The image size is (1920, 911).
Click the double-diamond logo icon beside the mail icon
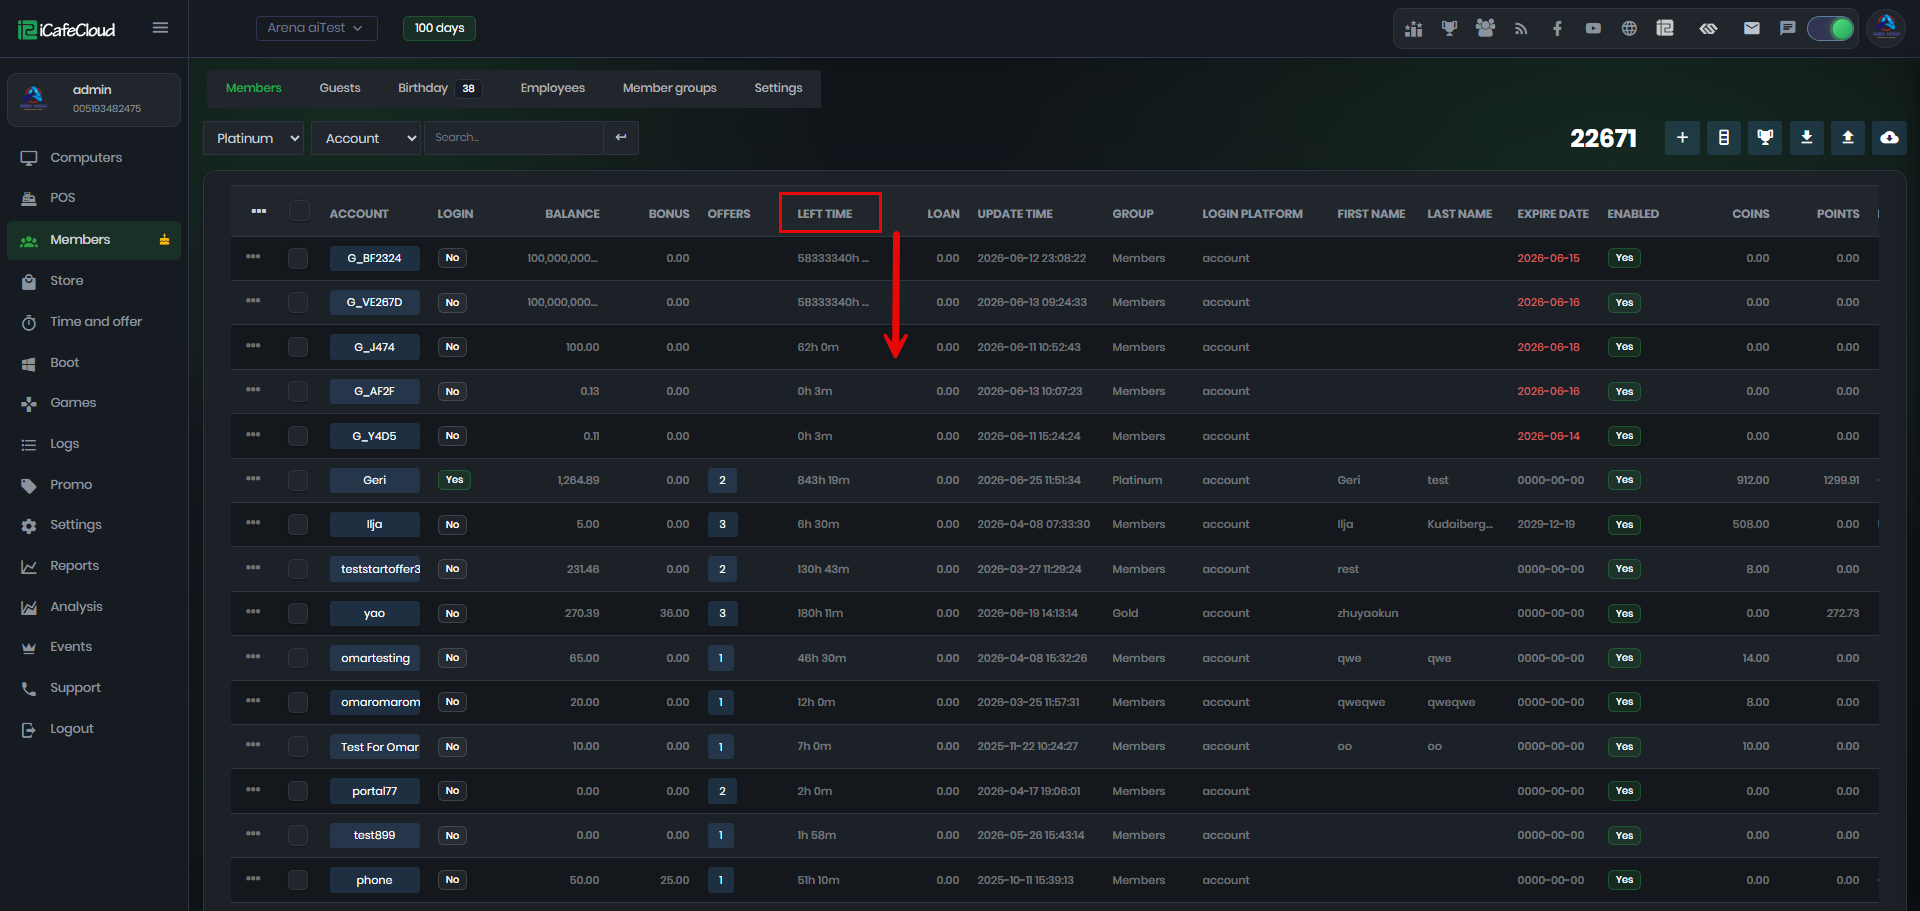(1709, 29)
